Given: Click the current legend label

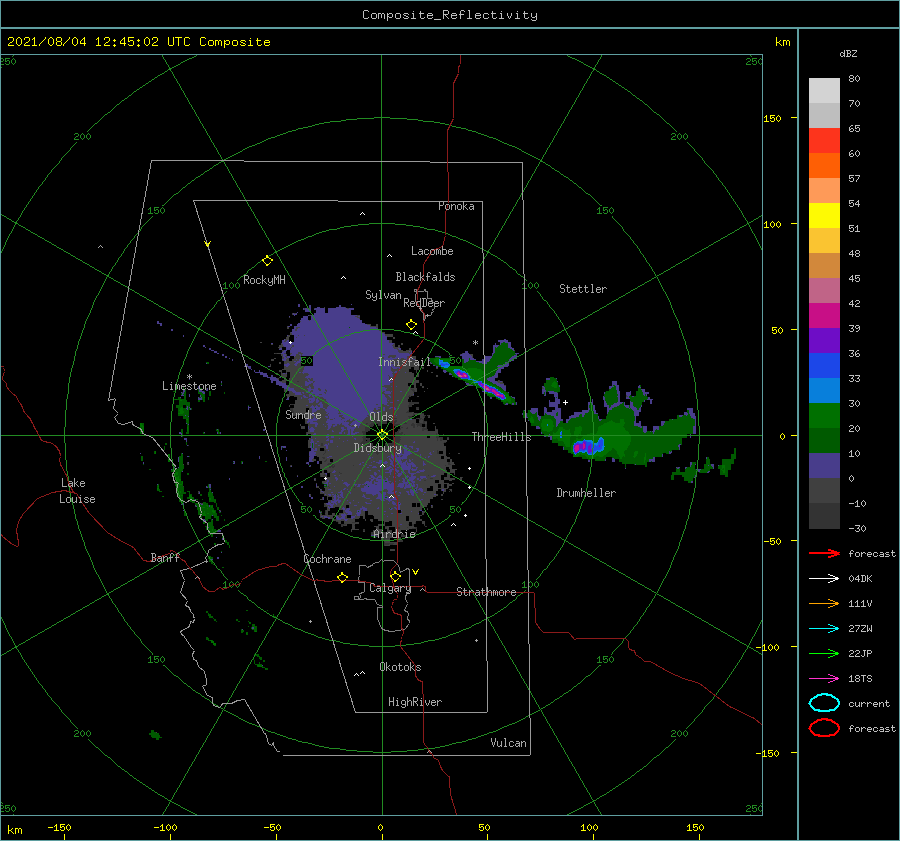Looking at the screenshot, I should 869,703.
